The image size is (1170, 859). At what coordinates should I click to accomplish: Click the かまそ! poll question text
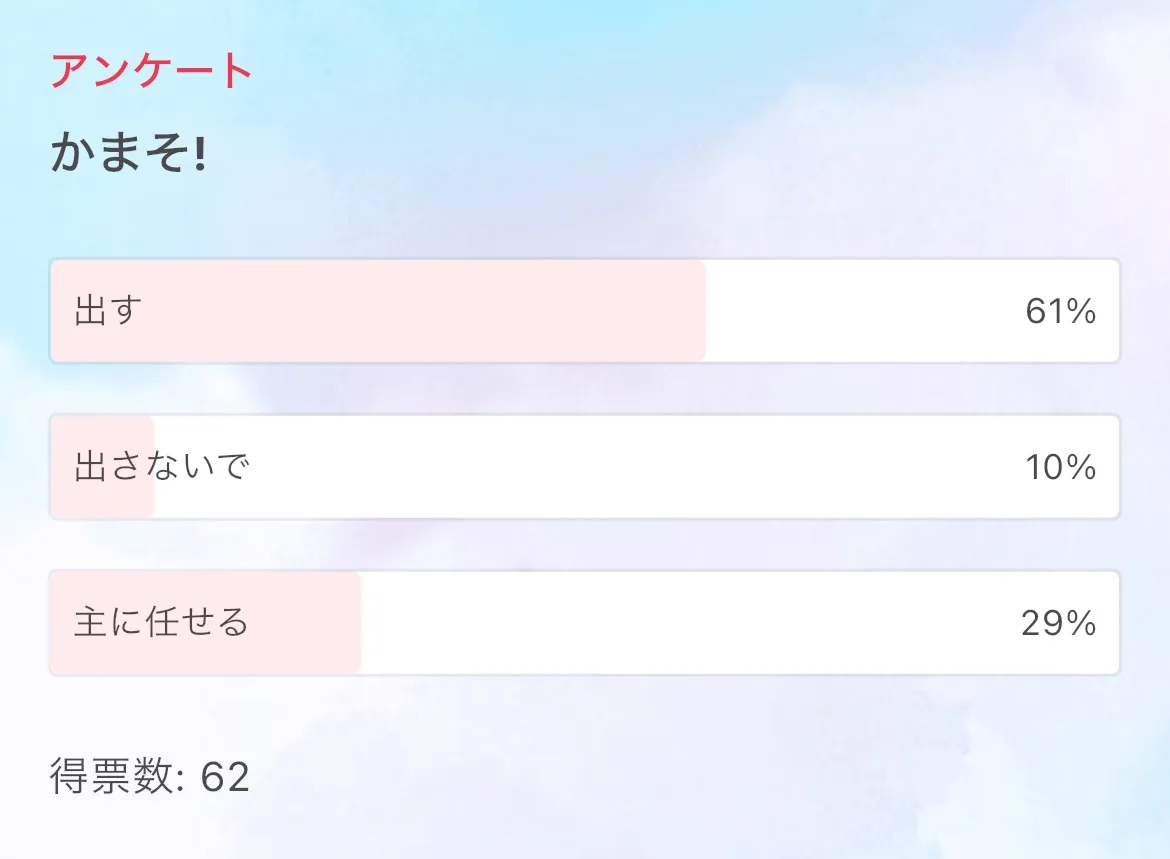(128, 155)
